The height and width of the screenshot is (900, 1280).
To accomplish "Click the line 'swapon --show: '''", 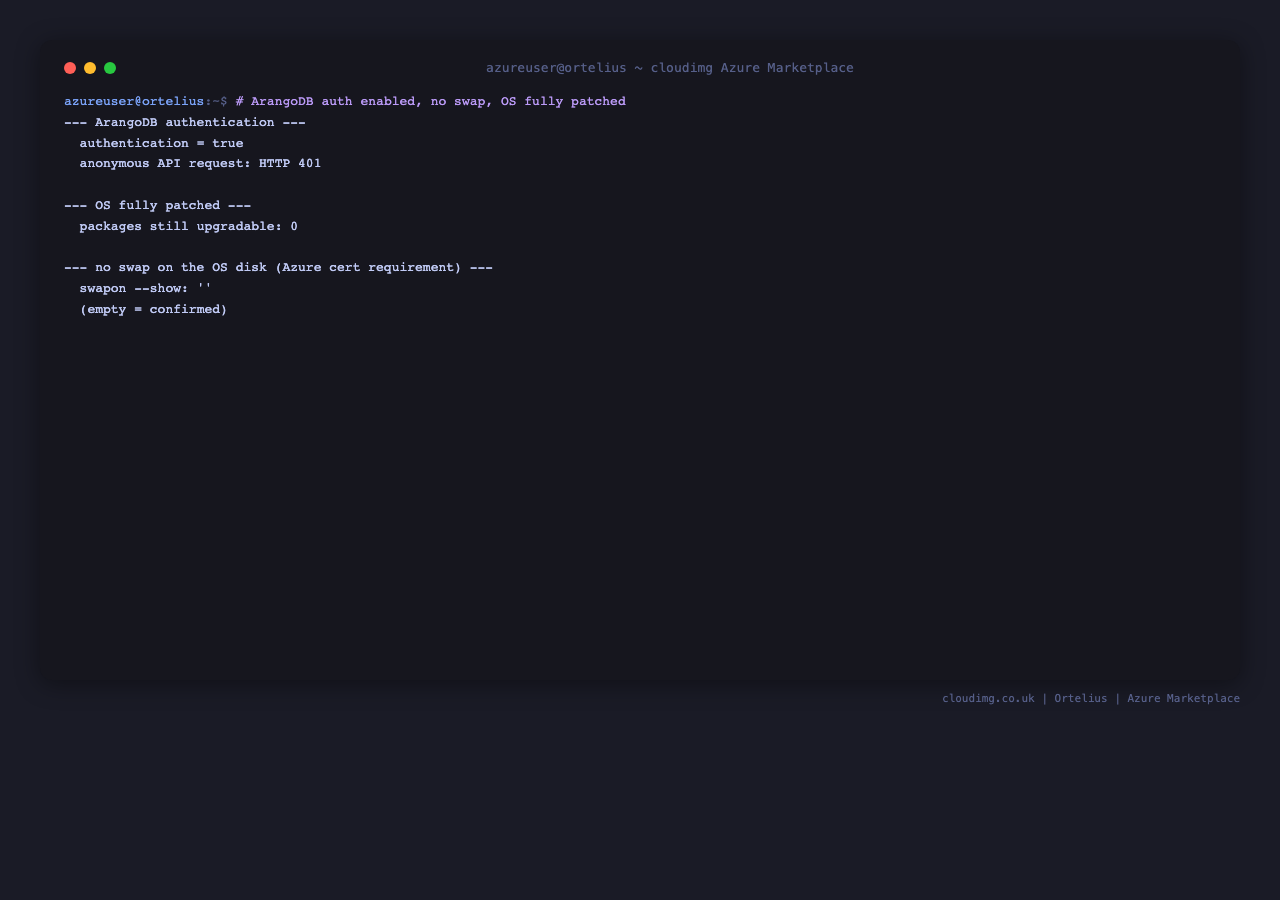I will pyautogui.click(x=146, y=289).
